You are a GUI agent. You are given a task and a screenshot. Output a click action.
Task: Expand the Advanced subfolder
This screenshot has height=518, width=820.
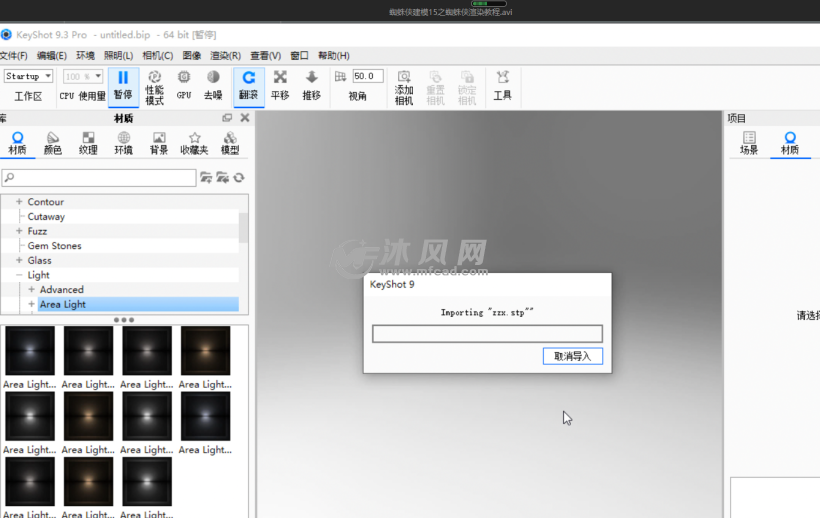pyautogui.click(x=31, y=289)
